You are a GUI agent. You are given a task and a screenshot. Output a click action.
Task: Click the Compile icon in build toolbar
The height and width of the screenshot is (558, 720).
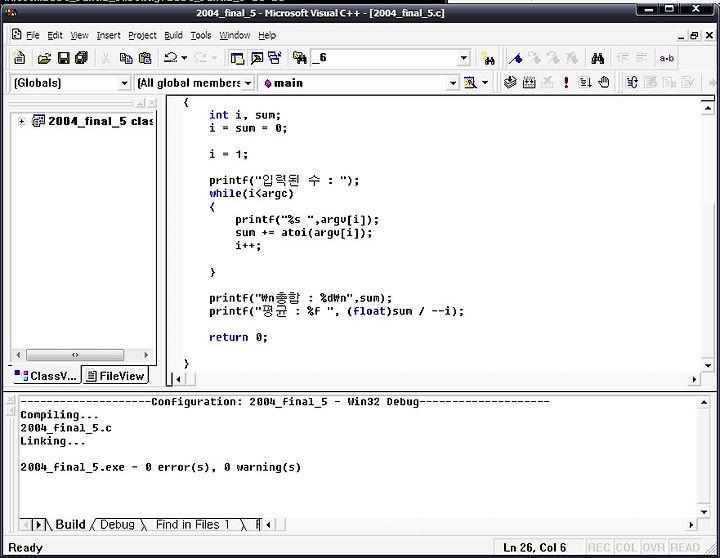tap(510, 83)
